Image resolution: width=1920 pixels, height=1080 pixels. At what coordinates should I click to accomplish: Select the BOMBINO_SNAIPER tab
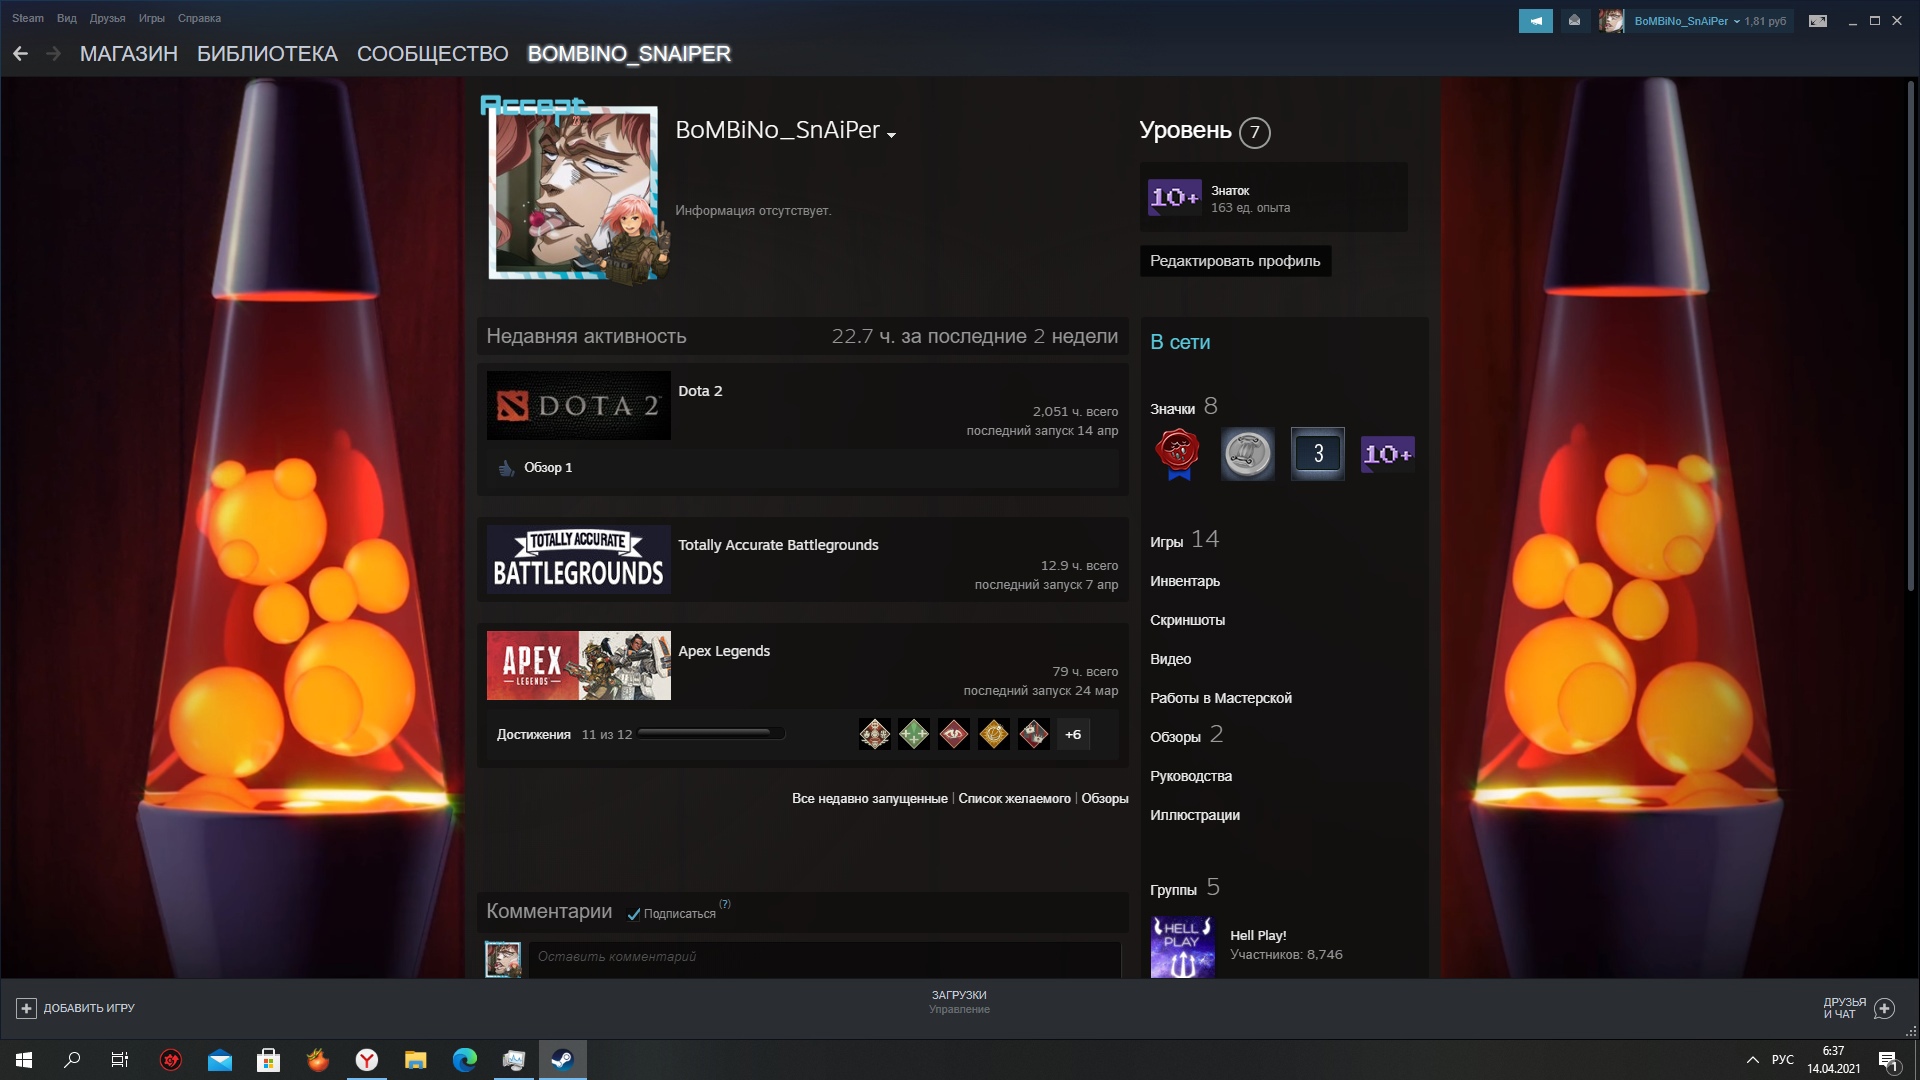click(x=629, y=54)
